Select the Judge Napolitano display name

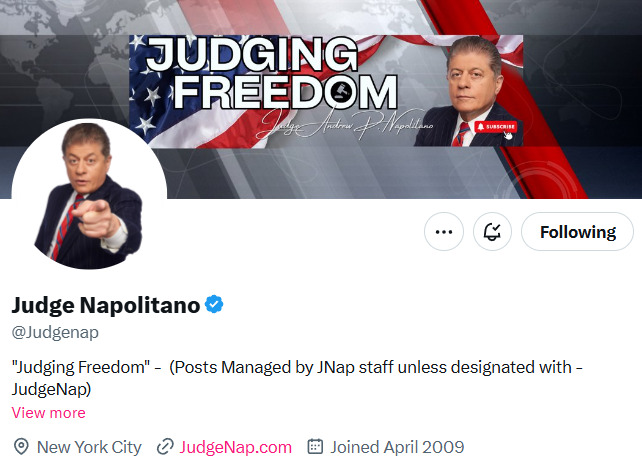(105, 305)
